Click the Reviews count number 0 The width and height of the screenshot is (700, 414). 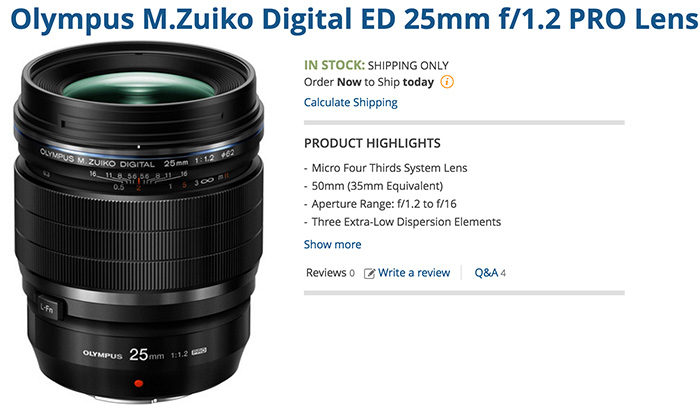coord(352,273)
